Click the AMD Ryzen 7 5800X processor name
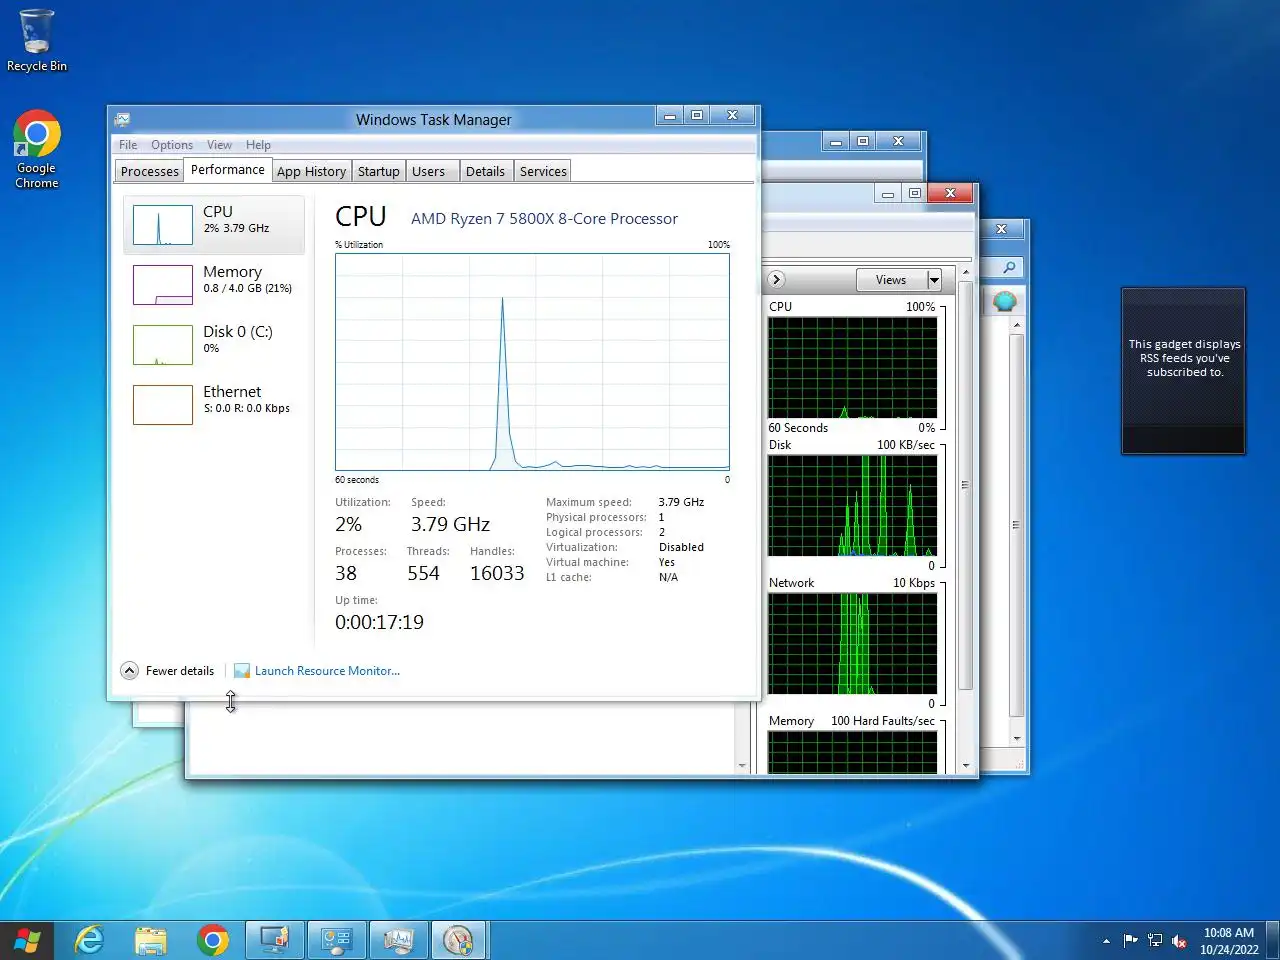Image resolution: width=1280 pixels, height=960 pixels. click(544, 219)
